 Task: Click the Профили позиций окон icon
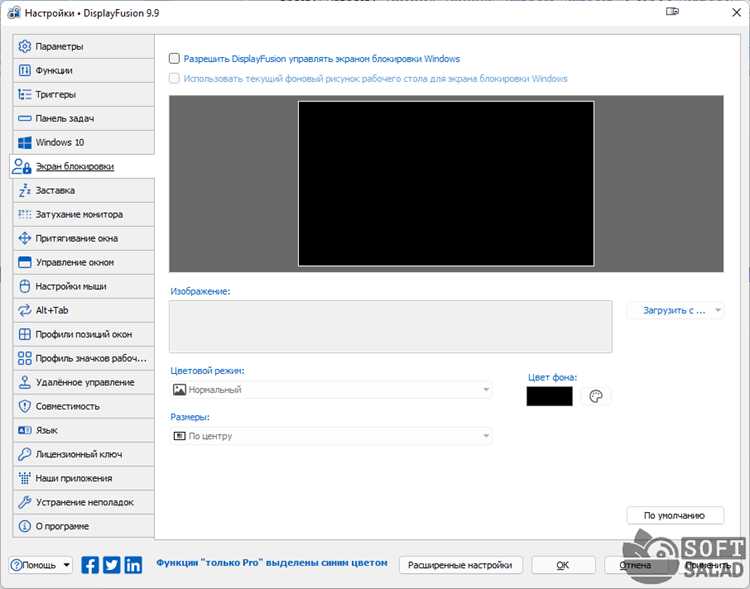coord(24,334)
